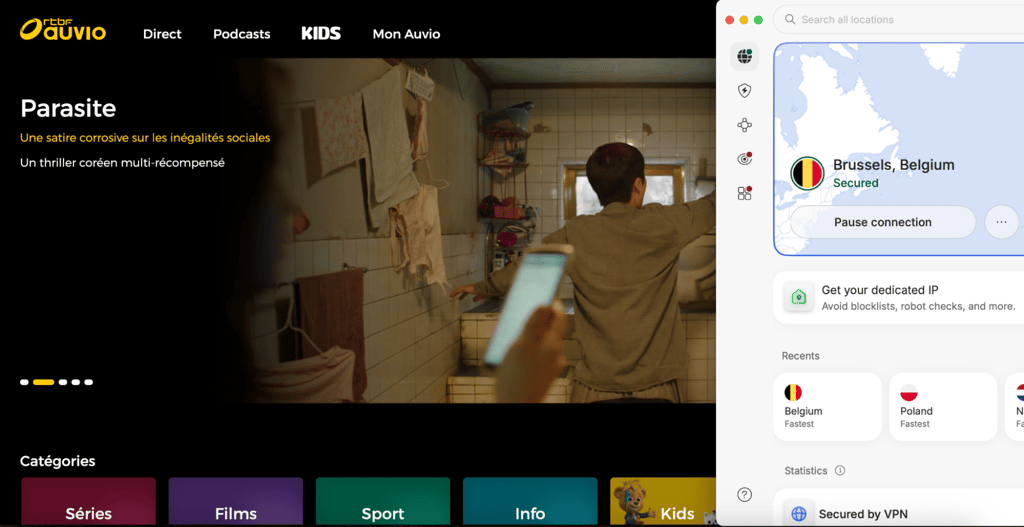The height and width of the screenshot is (527, 1024).
Task: Click in the Search all locations field
Action: [x=899, y=20]
